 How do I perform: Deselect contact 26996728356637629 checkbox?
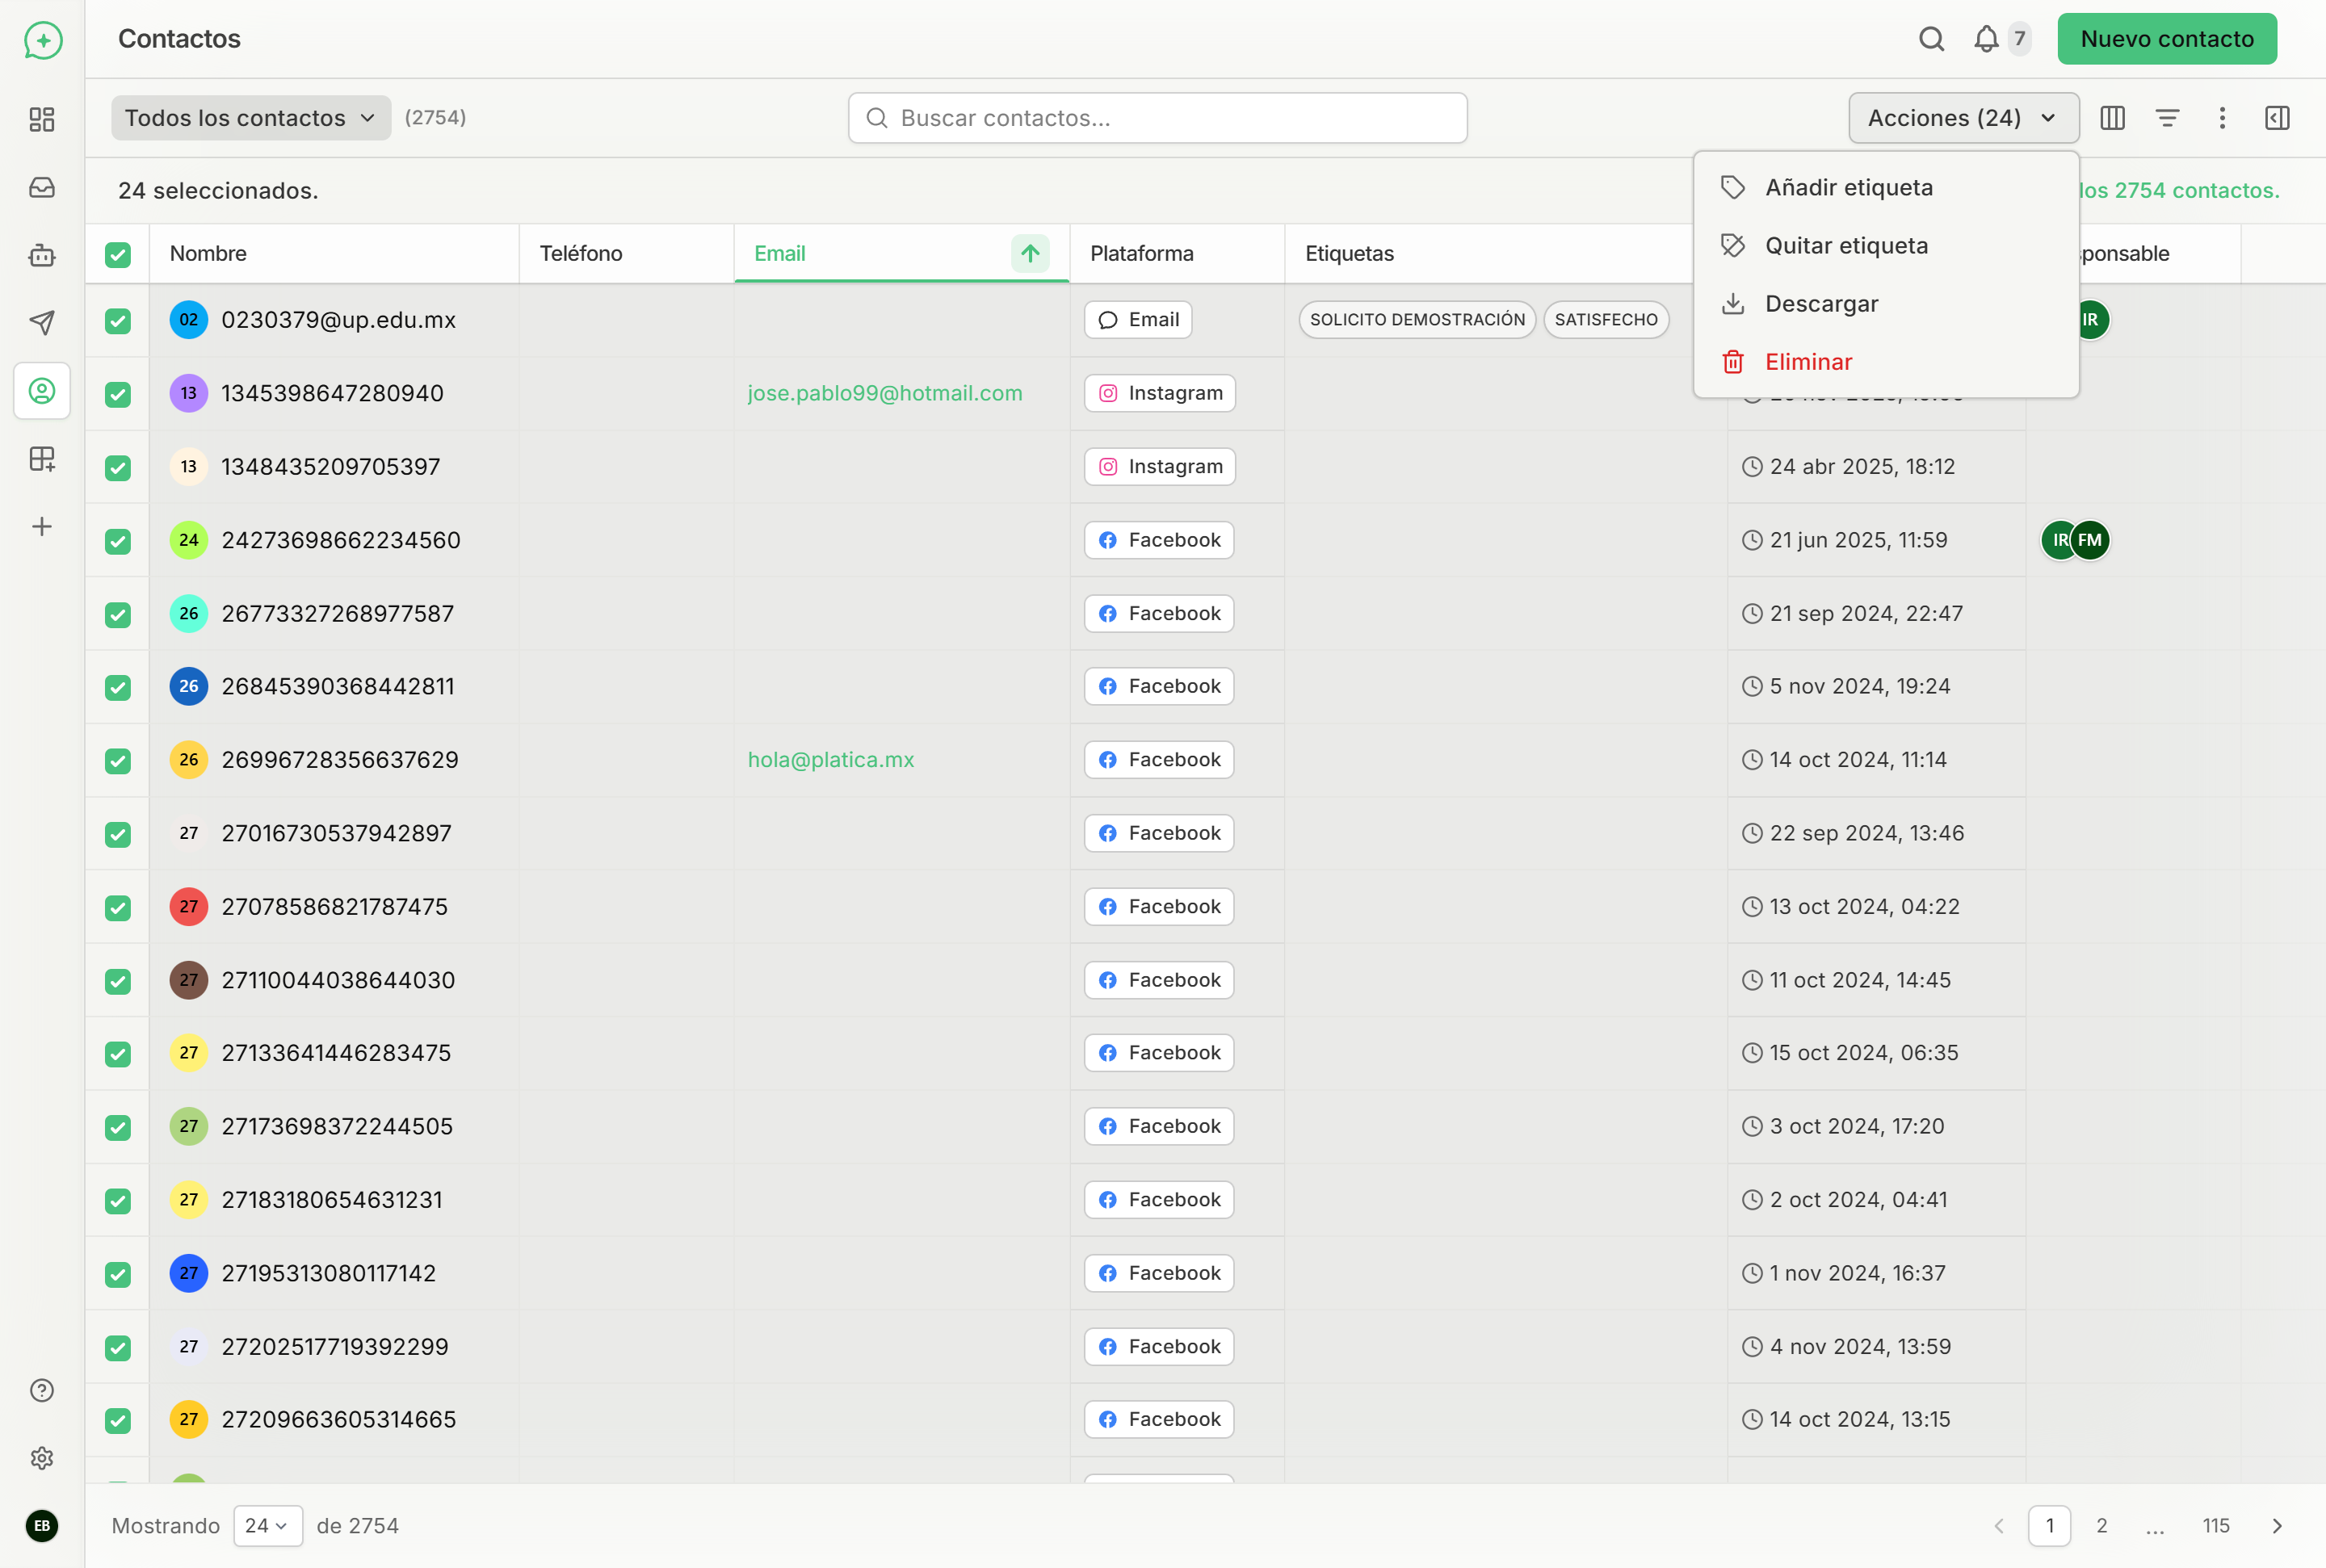118,761
